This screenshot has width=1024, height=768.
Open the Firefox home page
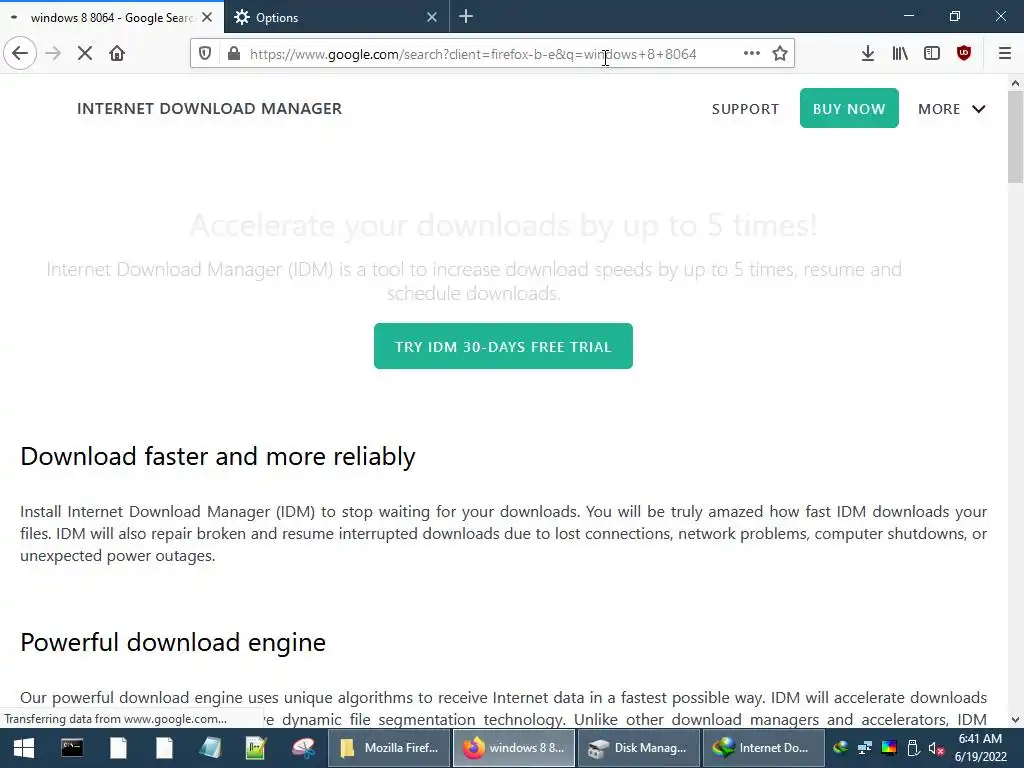point(117,54)
